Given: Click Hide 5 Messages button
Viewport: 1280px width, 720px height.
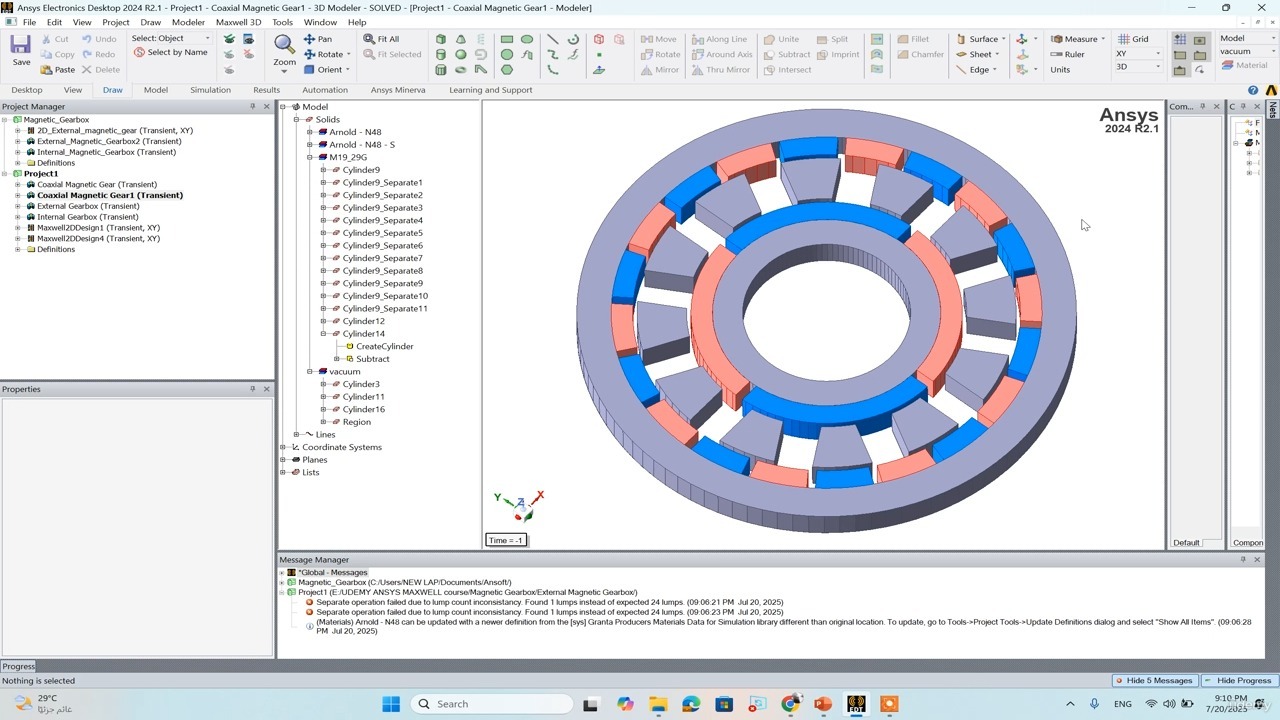Looking at the screenshot, I should click(1153, 681).
